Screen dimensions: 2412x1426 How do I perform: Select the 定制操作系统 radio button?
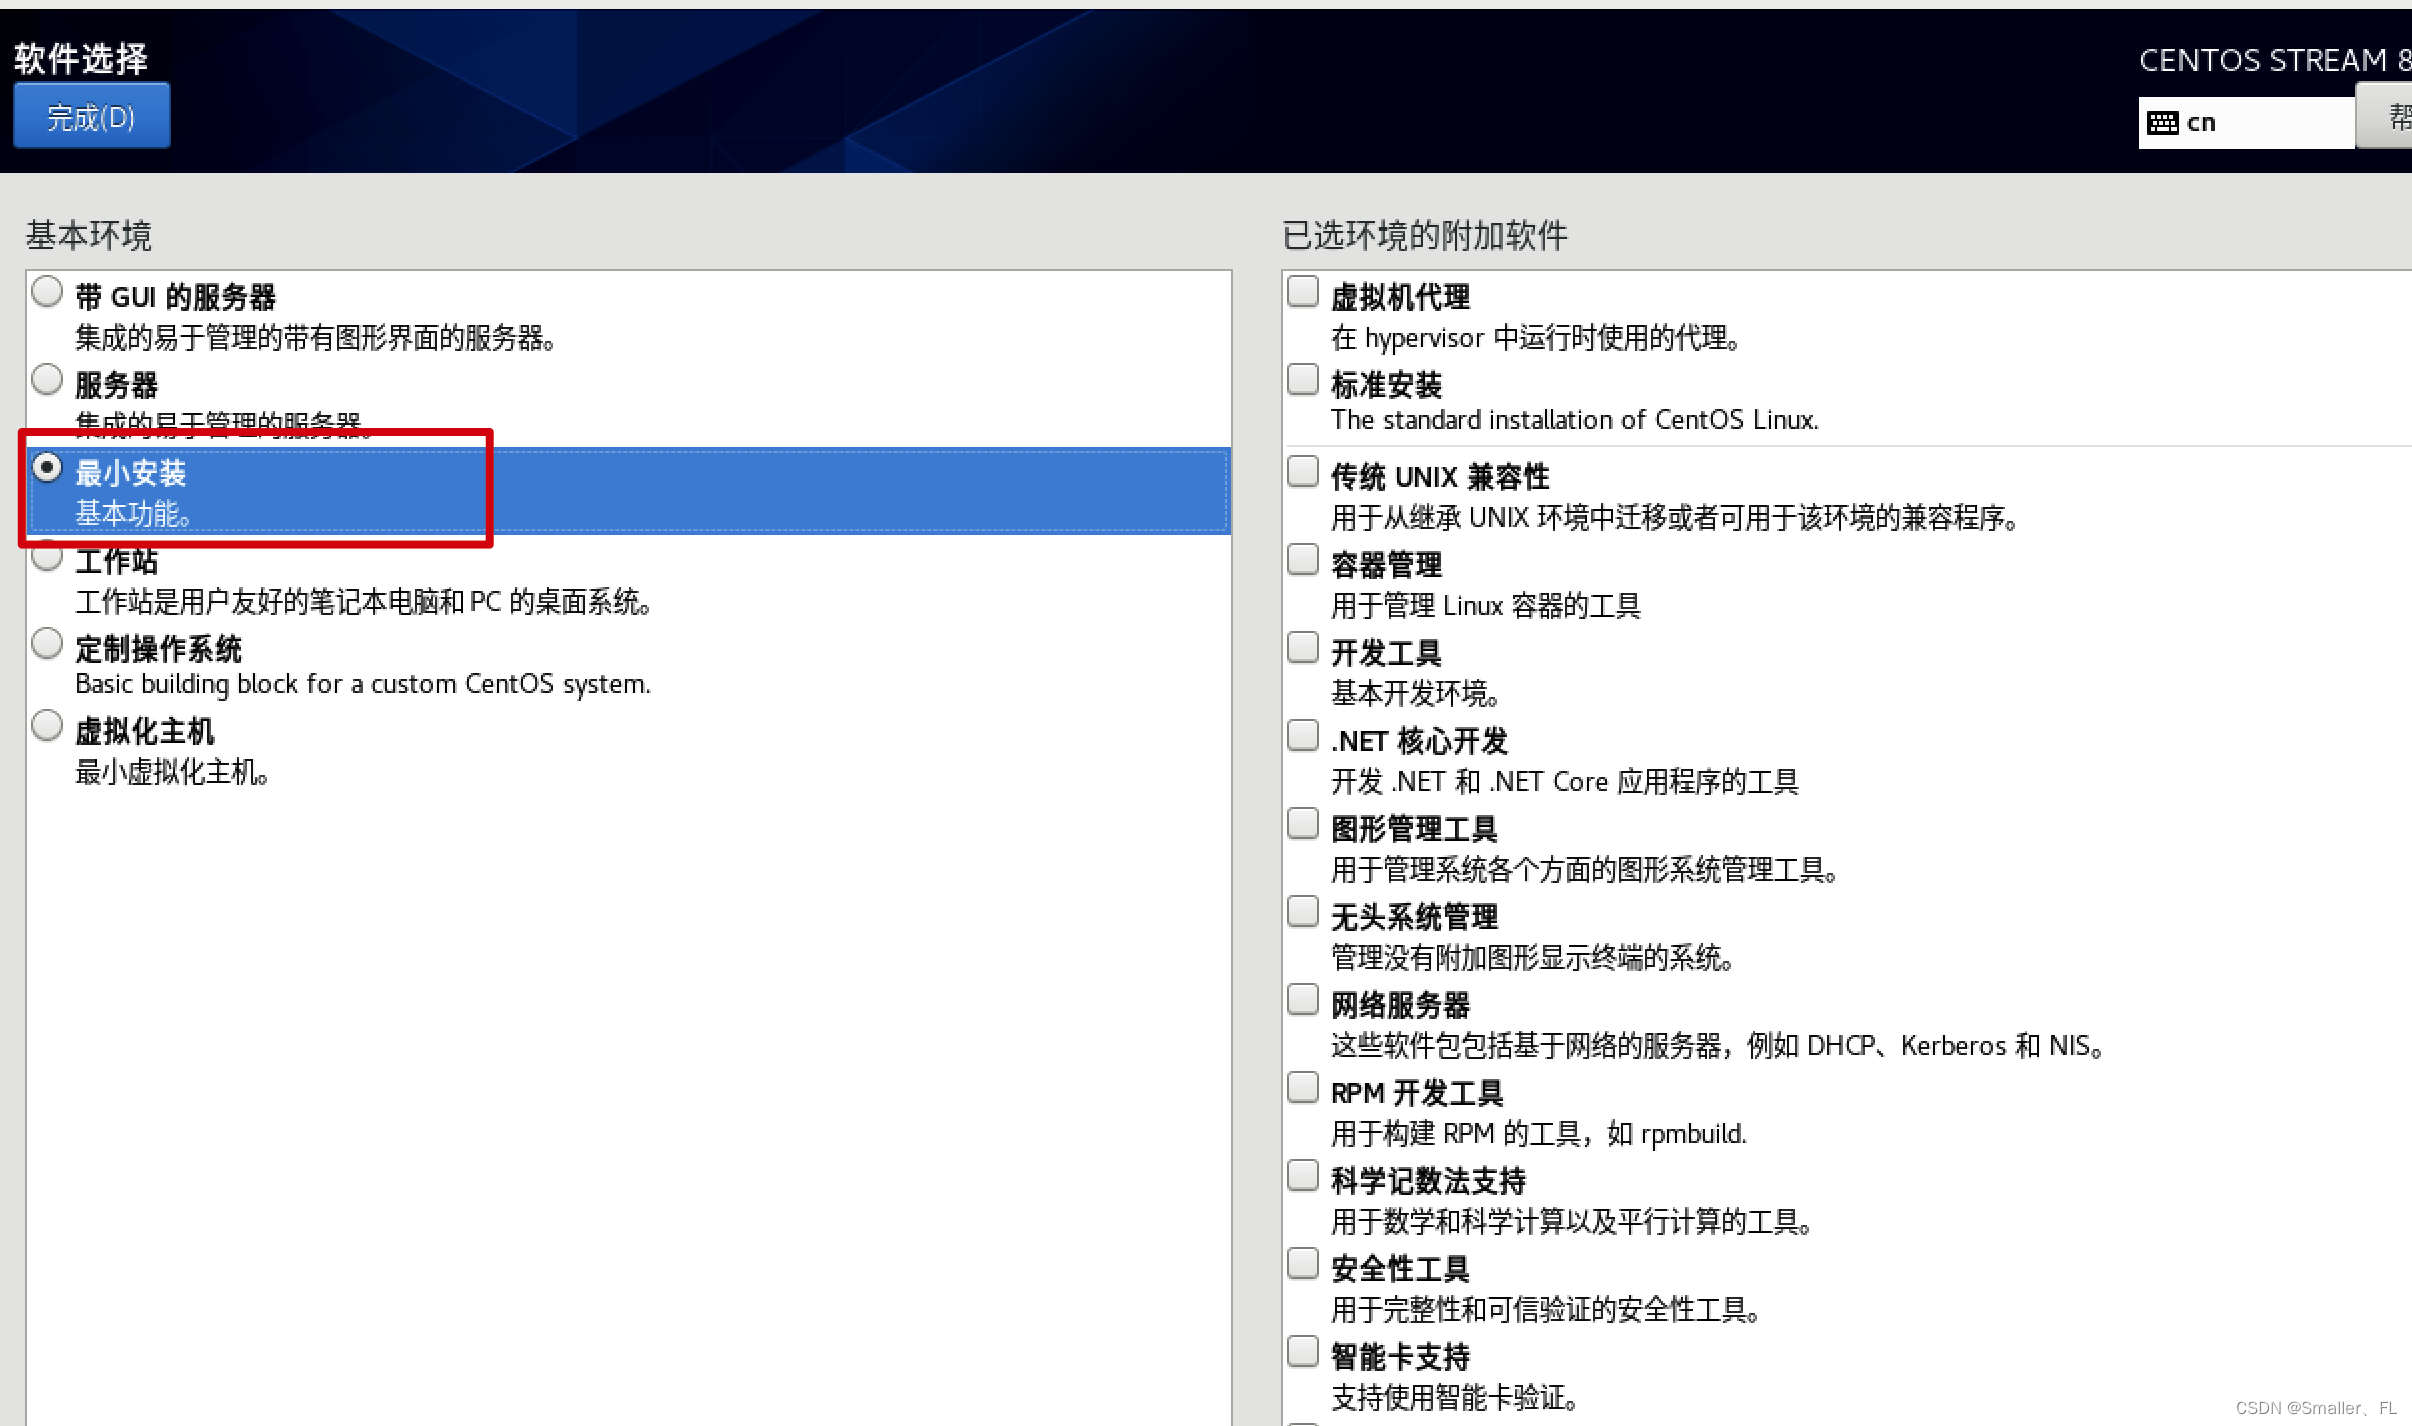pos(47,644)
